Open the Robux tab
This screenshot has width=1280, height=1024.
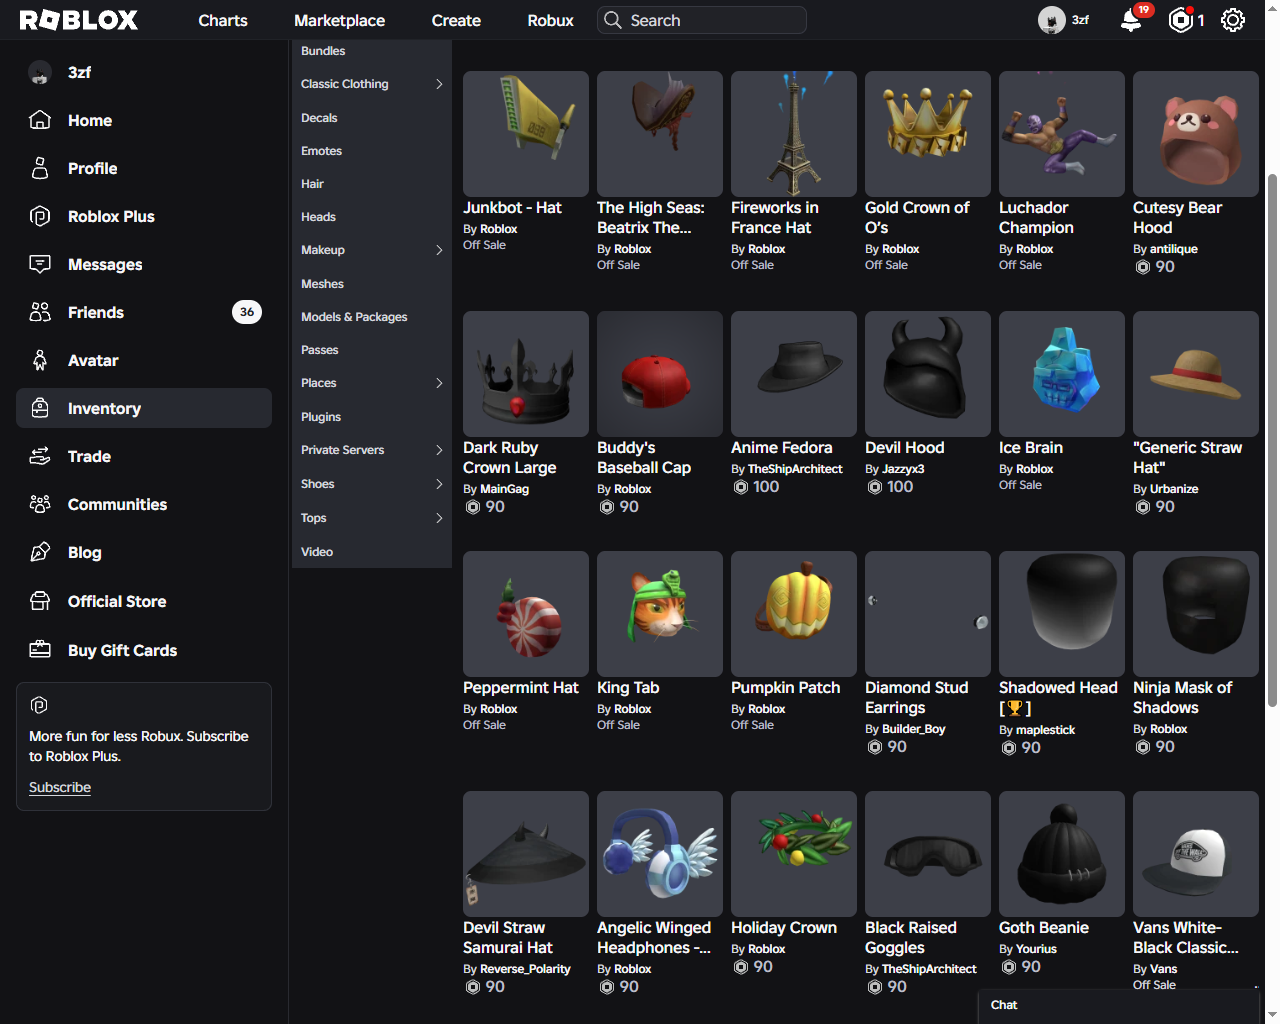550,20
